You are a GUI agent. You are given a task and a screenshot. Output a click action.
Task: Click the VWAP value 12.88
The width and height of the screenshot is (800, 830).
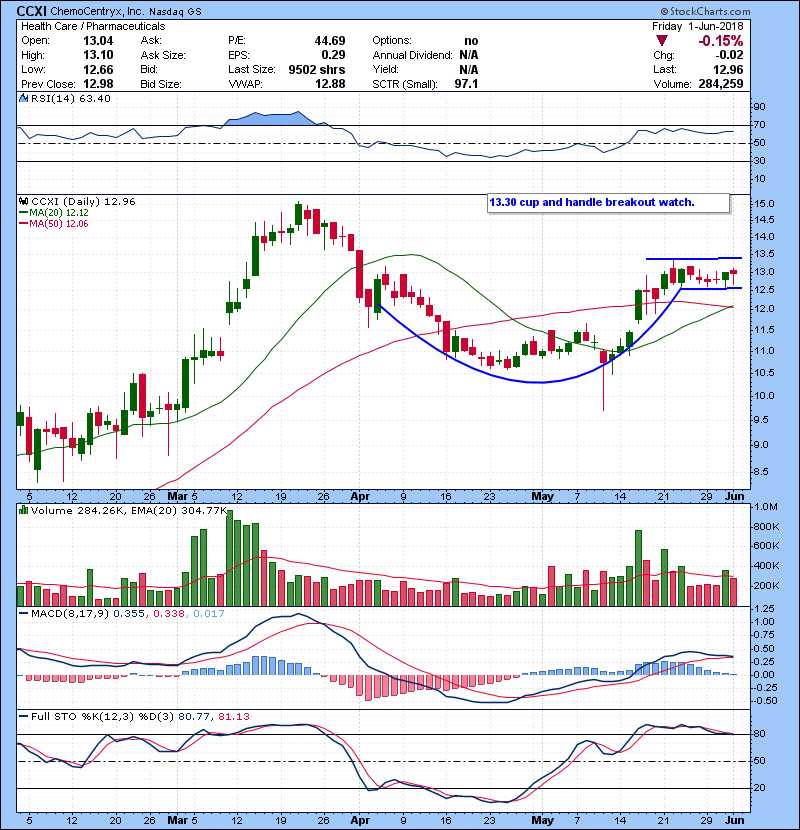[x=330, y=84]
